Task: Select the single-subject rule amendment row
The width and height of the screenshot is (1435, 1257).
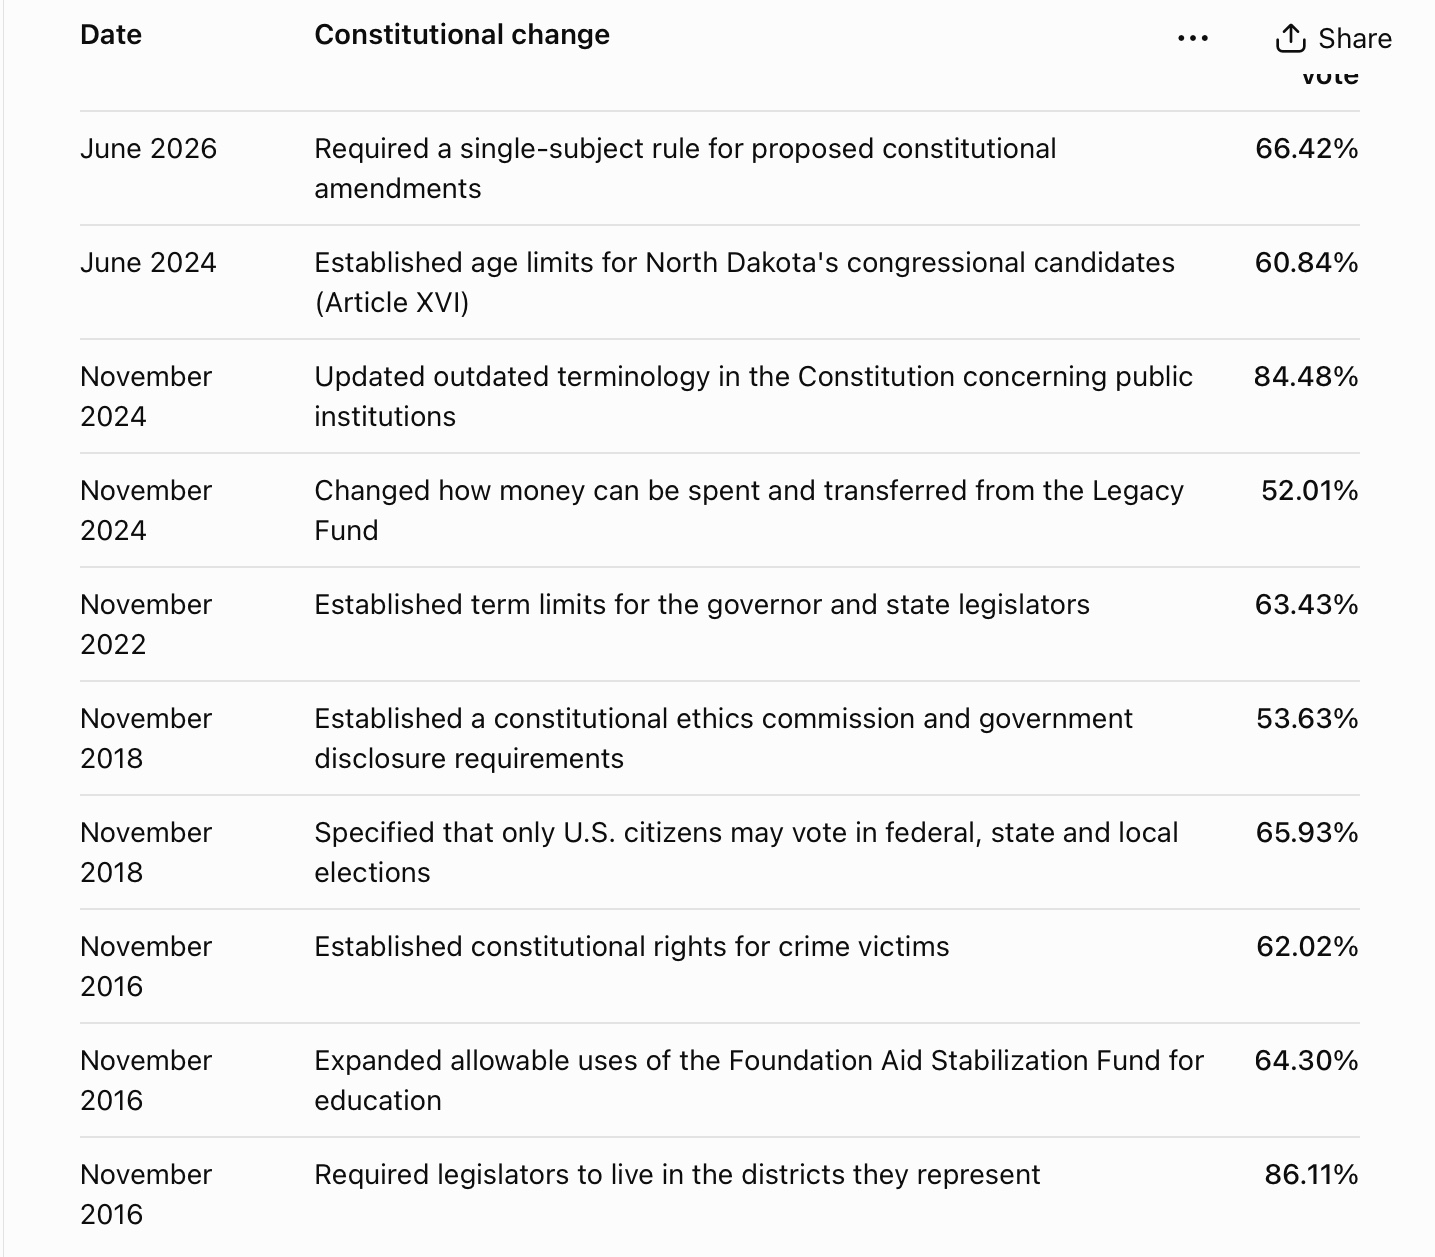Action: point(719,168)
